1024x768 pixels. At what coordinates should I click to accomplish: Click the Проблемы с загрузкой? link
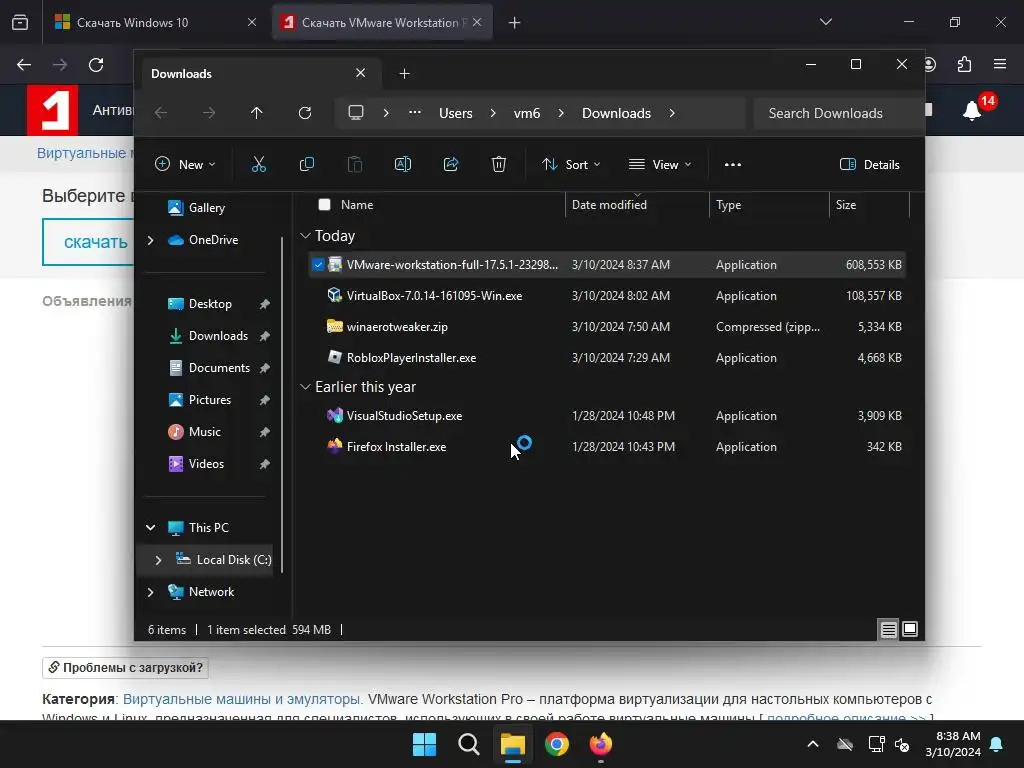125,667
